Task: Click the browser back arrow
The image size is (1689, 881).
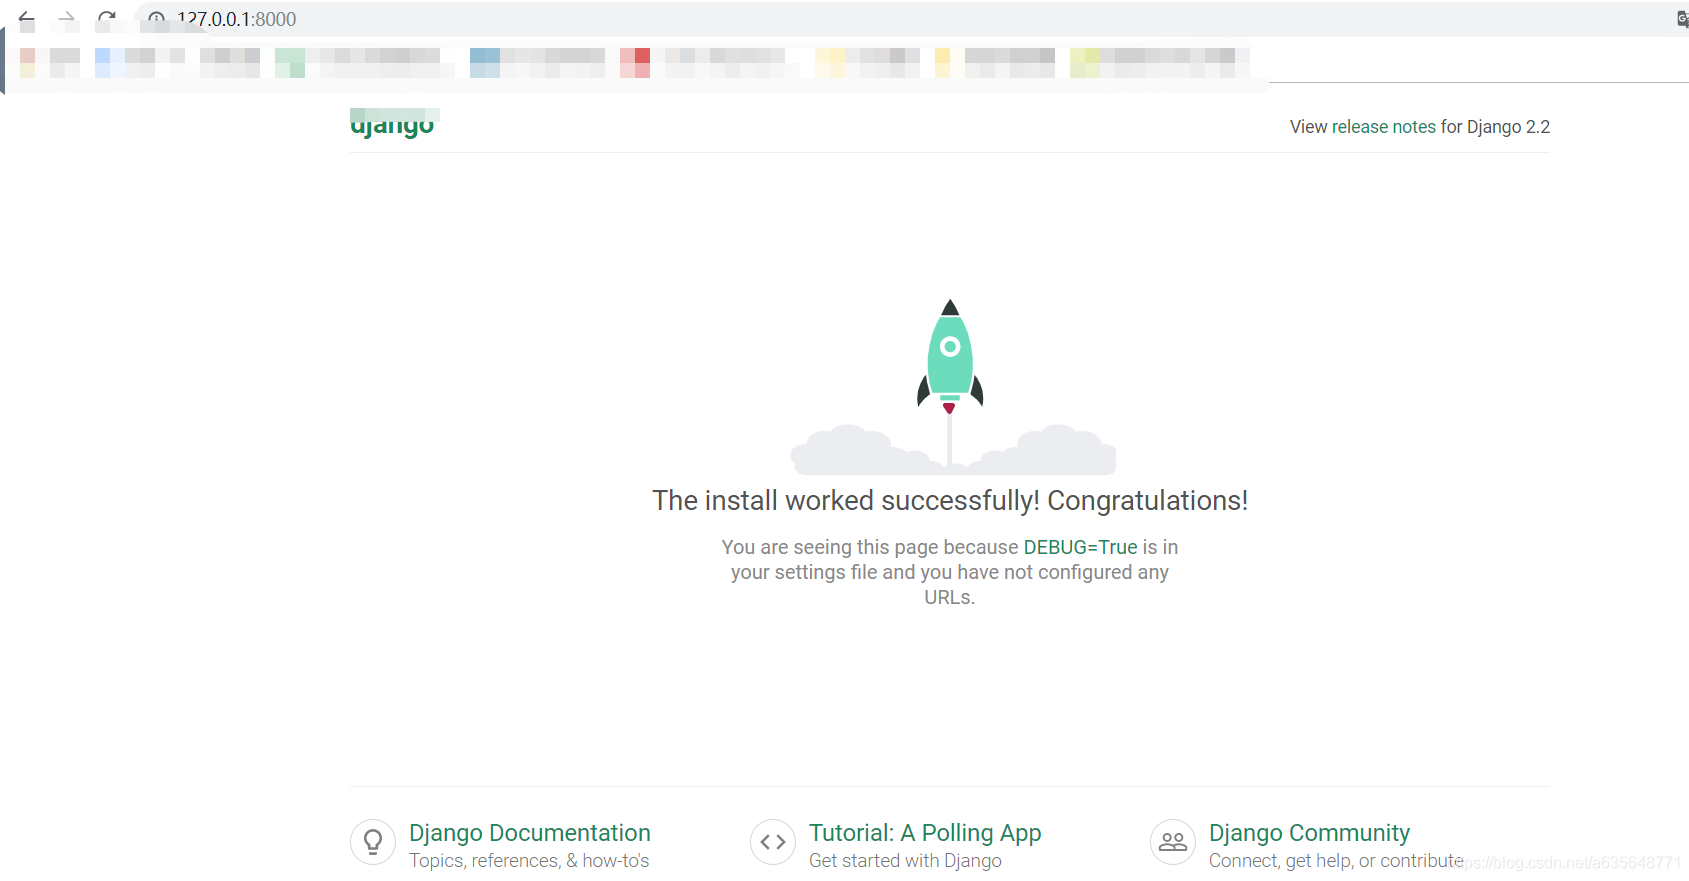Action: point(27,18)
